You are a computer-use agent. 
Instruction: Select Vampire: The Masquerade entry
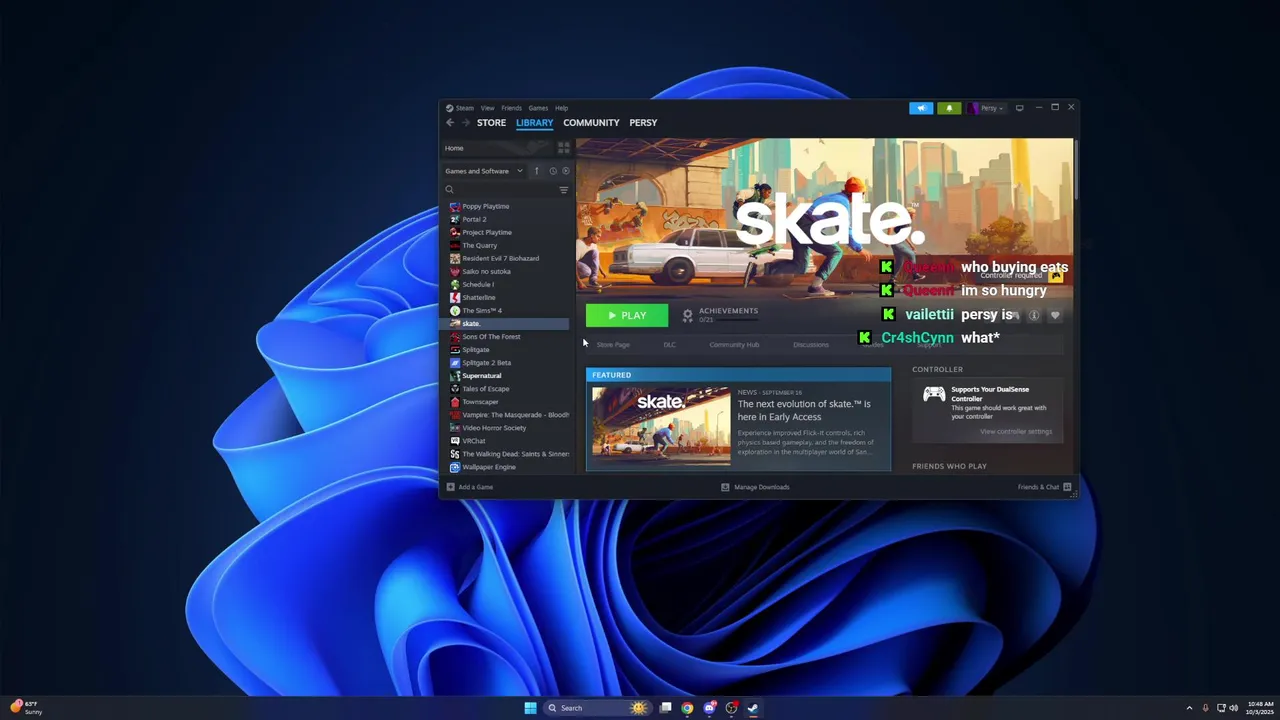[x=509, y=414]
